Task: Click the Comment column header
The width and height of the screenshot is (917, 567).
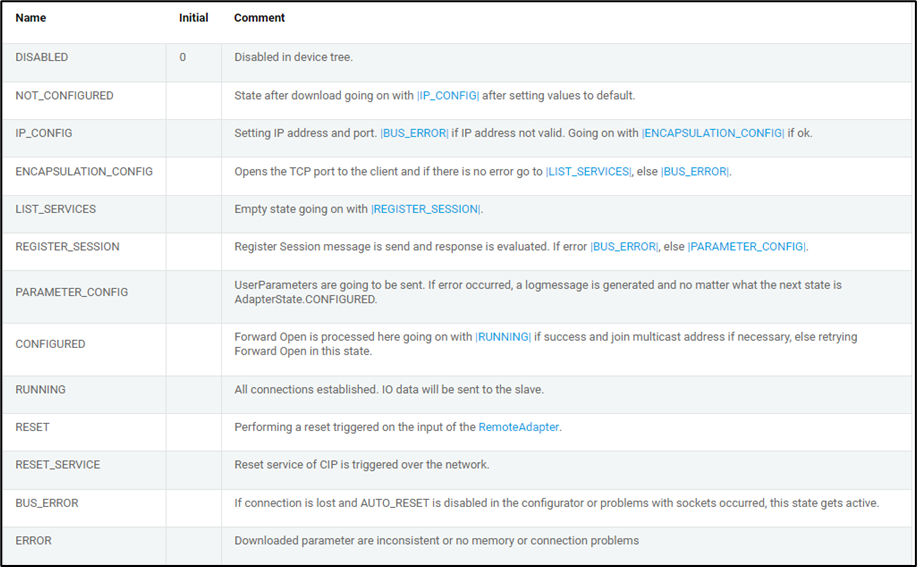Action: (x=259, y=18)
